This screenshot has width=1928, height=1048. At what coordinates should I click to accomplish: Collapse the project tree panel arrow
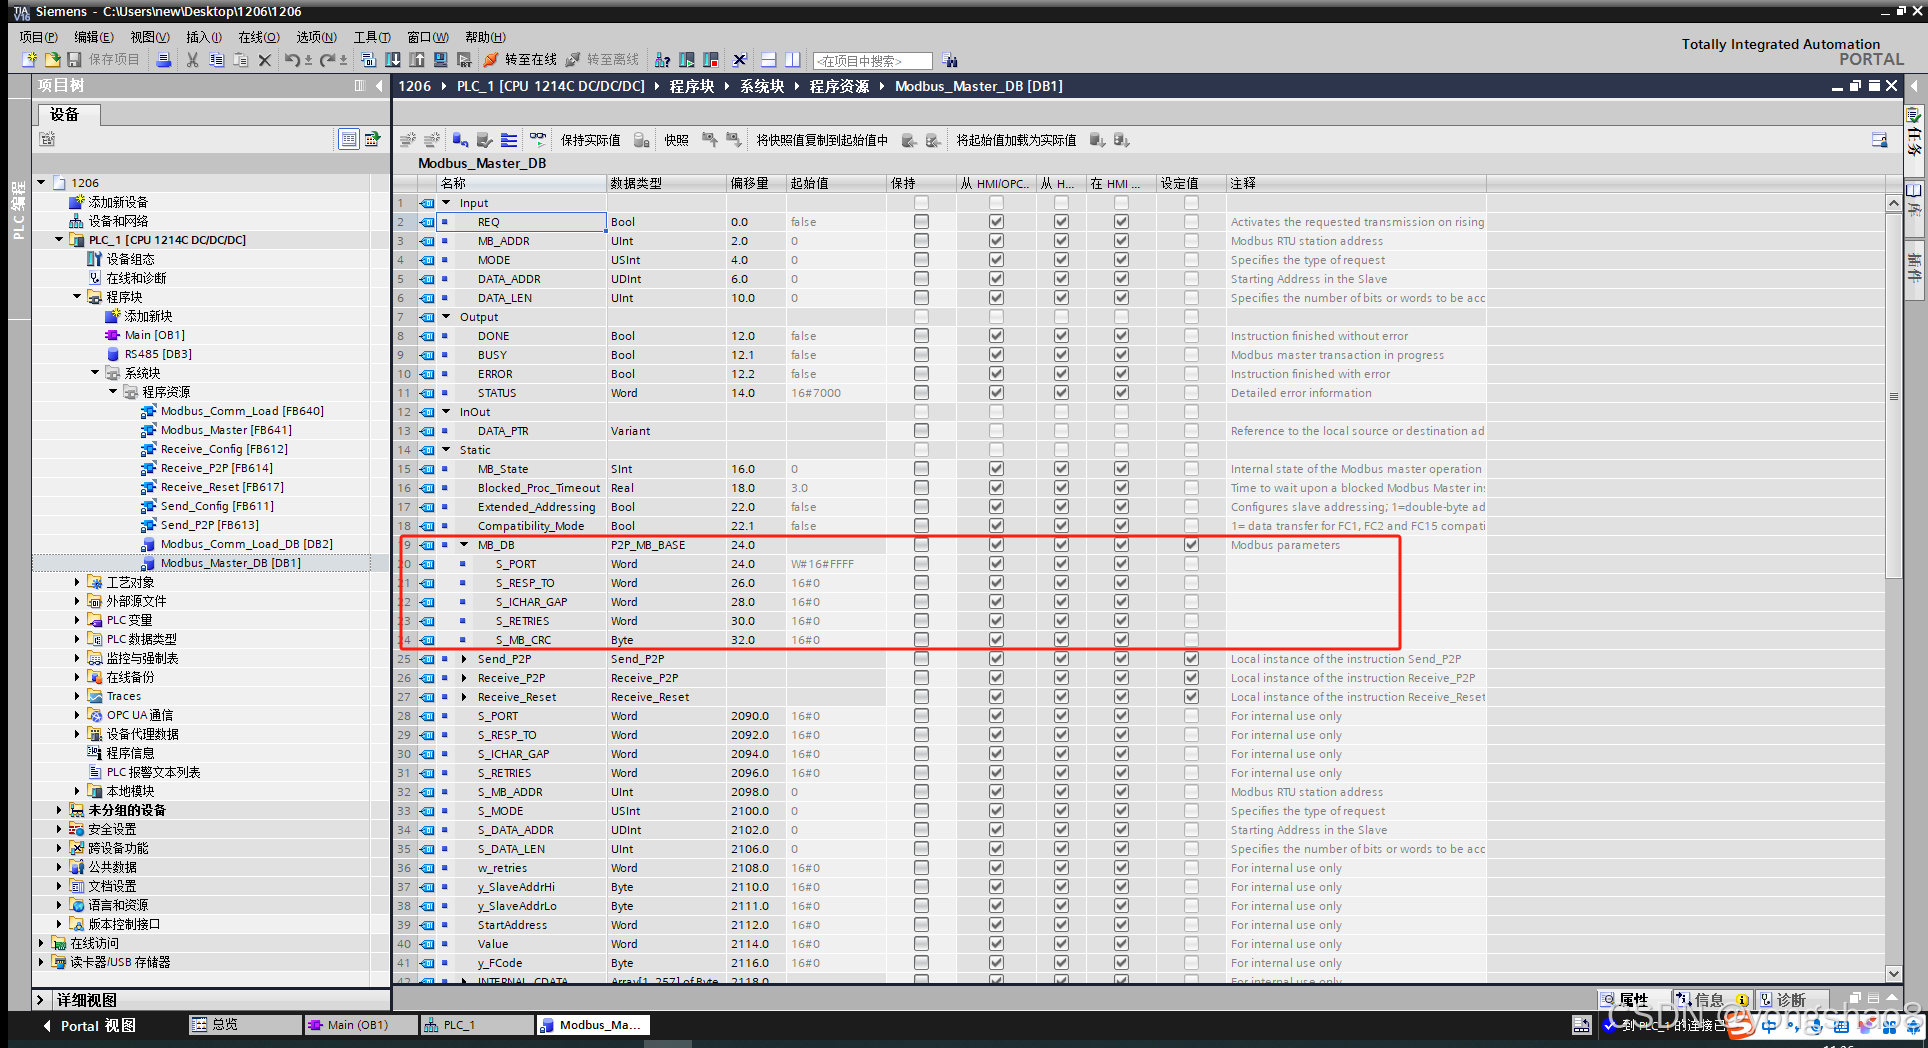(379, 86)
